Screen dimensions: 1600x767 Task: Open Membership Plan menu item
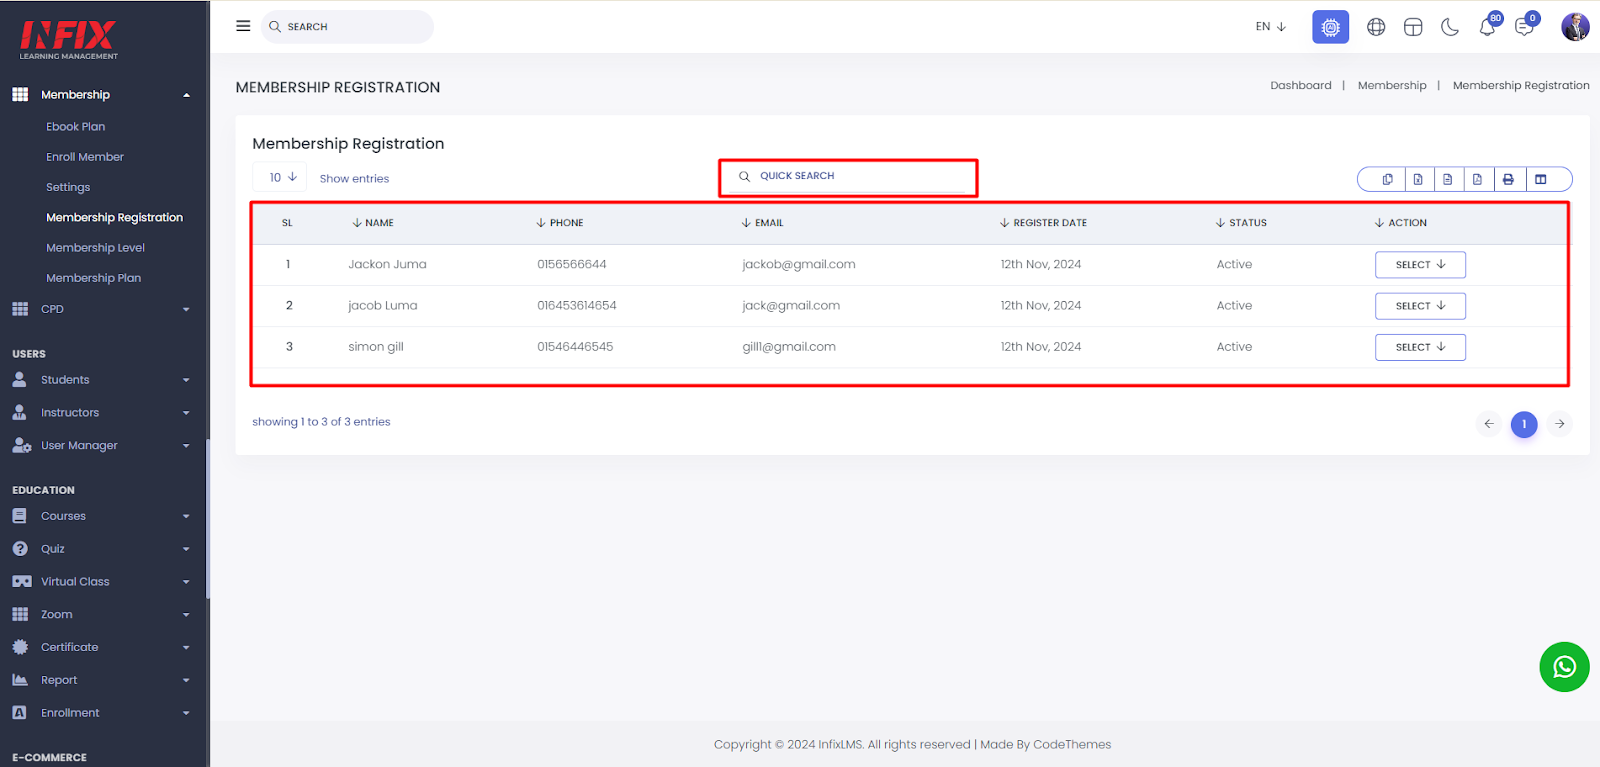93,278
